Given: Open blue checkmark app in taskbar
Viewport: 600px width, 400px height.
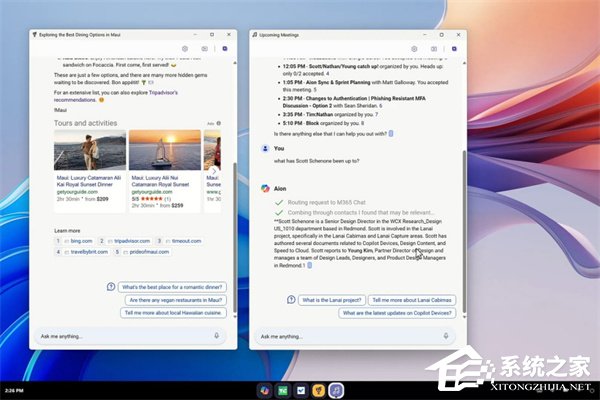Looking at the screenshot, I should 301,390.
